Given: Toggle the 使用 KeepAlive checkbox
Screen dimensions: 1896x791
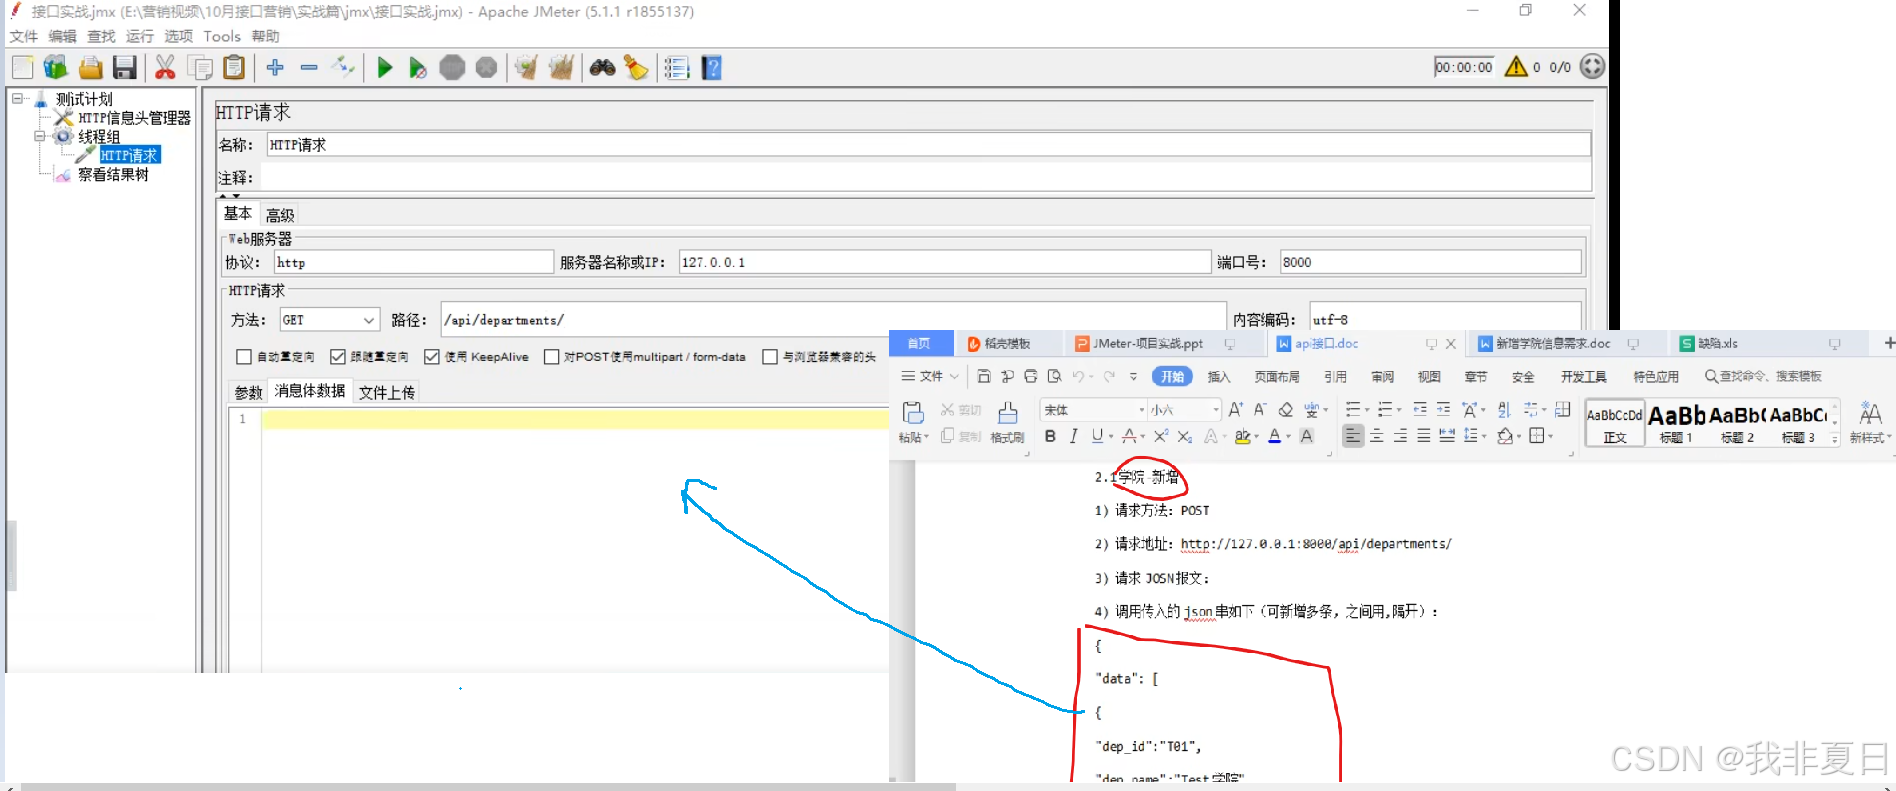Looking at the screenshot, I should (x=432, y=357).
